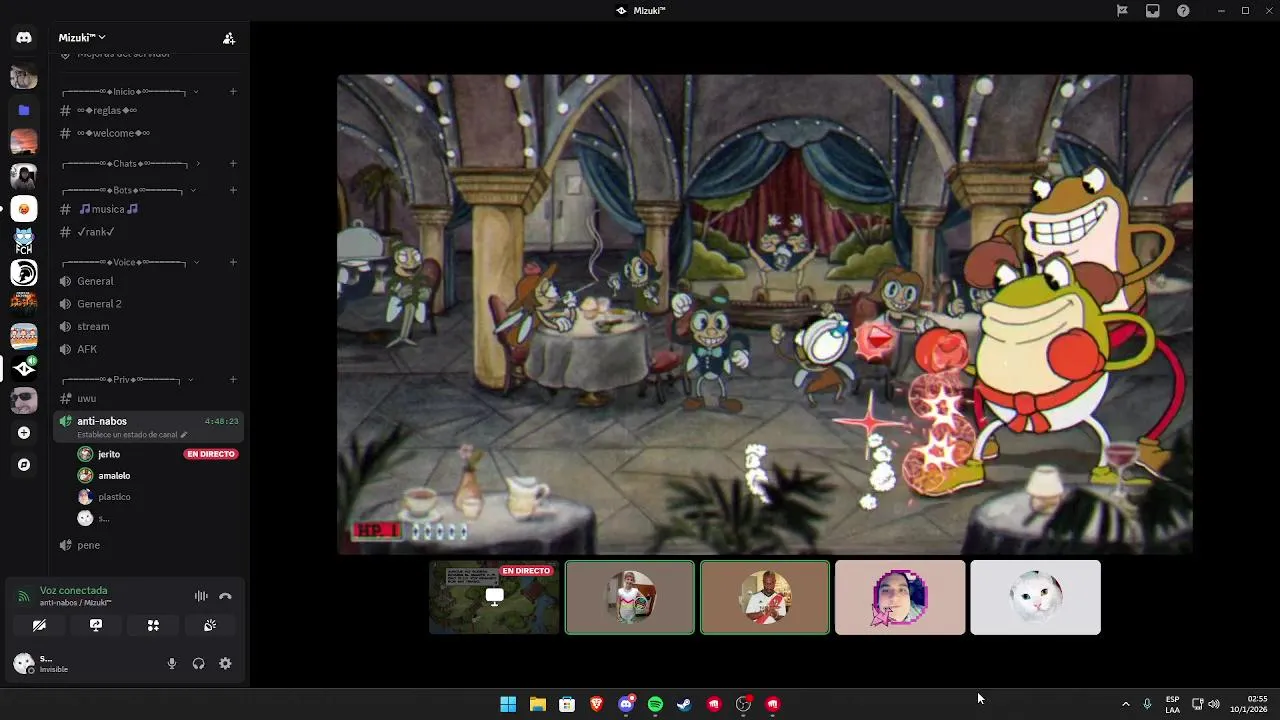Click the flag icon in the title bar

(x=1123, y=10)
